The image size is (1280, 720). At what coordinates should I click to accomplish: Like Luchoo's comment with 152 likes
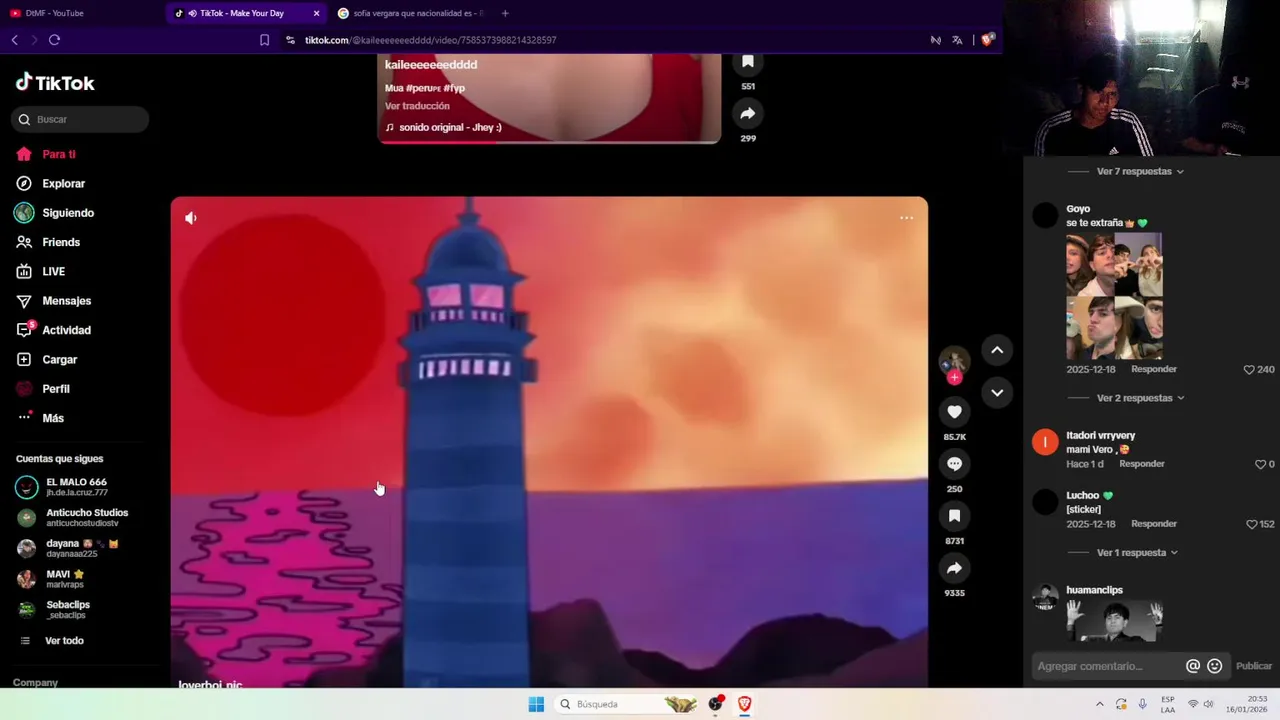tap(1250, 524)
